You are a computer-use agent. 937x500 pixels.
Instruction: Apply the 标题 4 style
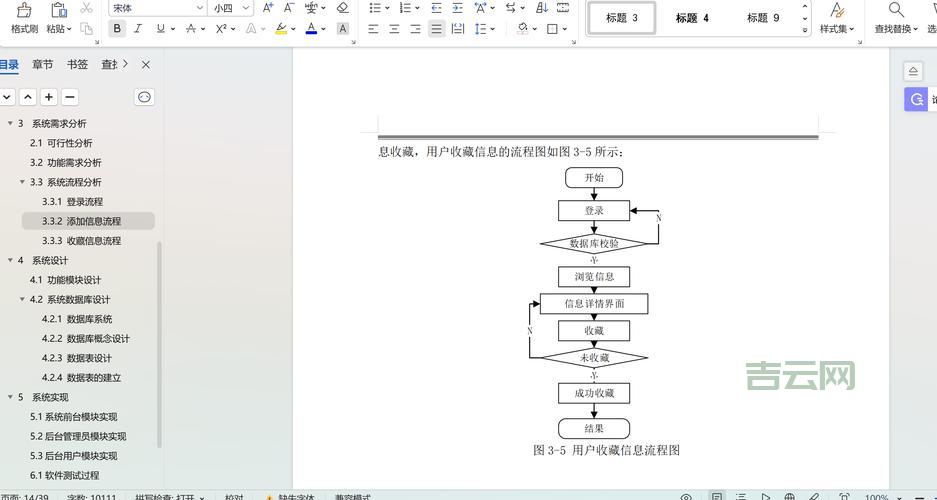click(692, 18)
